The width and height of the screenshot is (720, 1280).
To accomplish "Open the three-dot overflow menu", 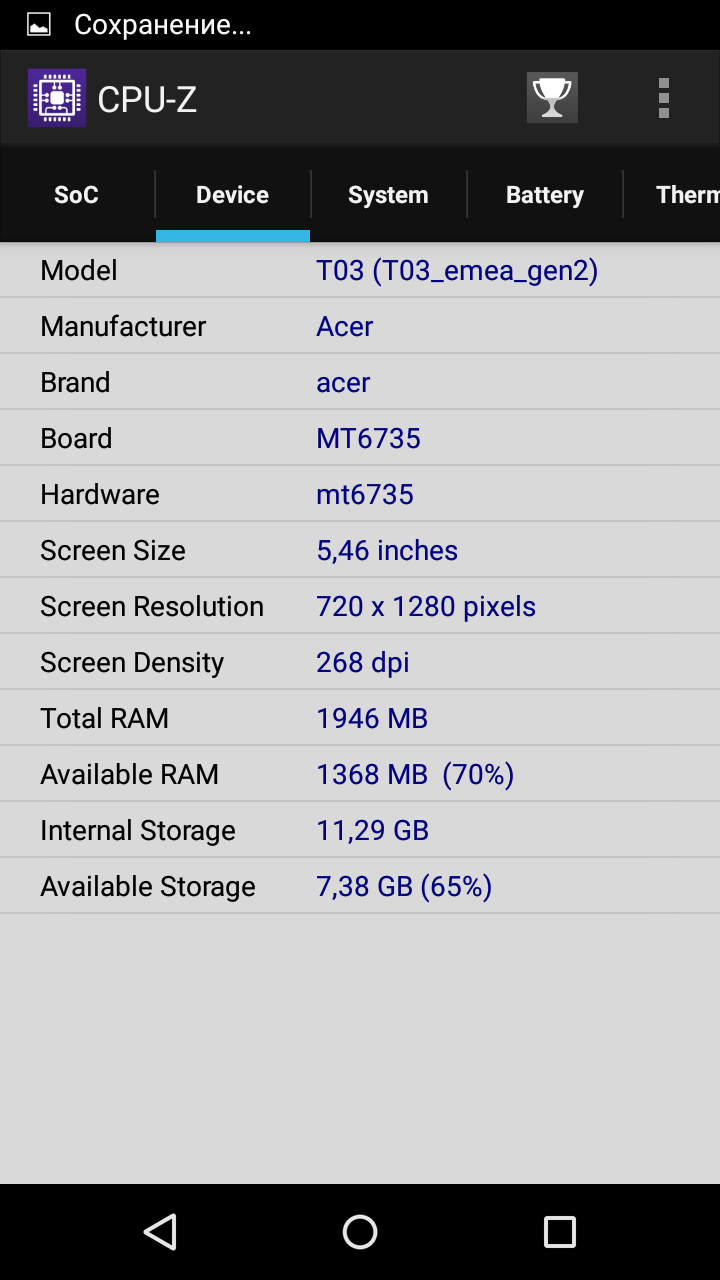I will click(x=663, y=98).
